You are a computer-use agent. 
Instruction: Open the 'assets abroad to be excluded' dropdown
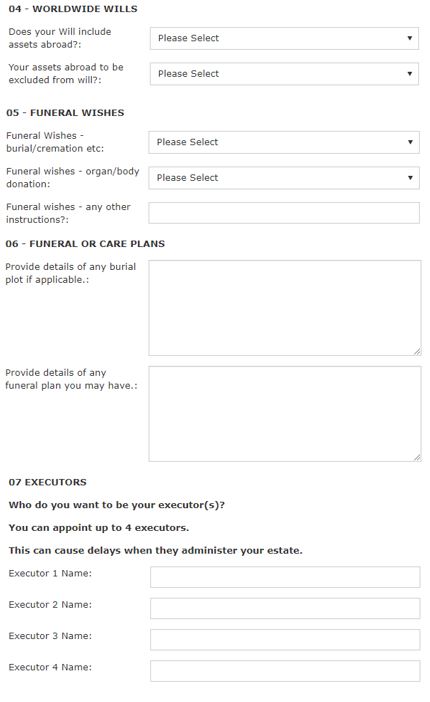(x=284, y=74)
